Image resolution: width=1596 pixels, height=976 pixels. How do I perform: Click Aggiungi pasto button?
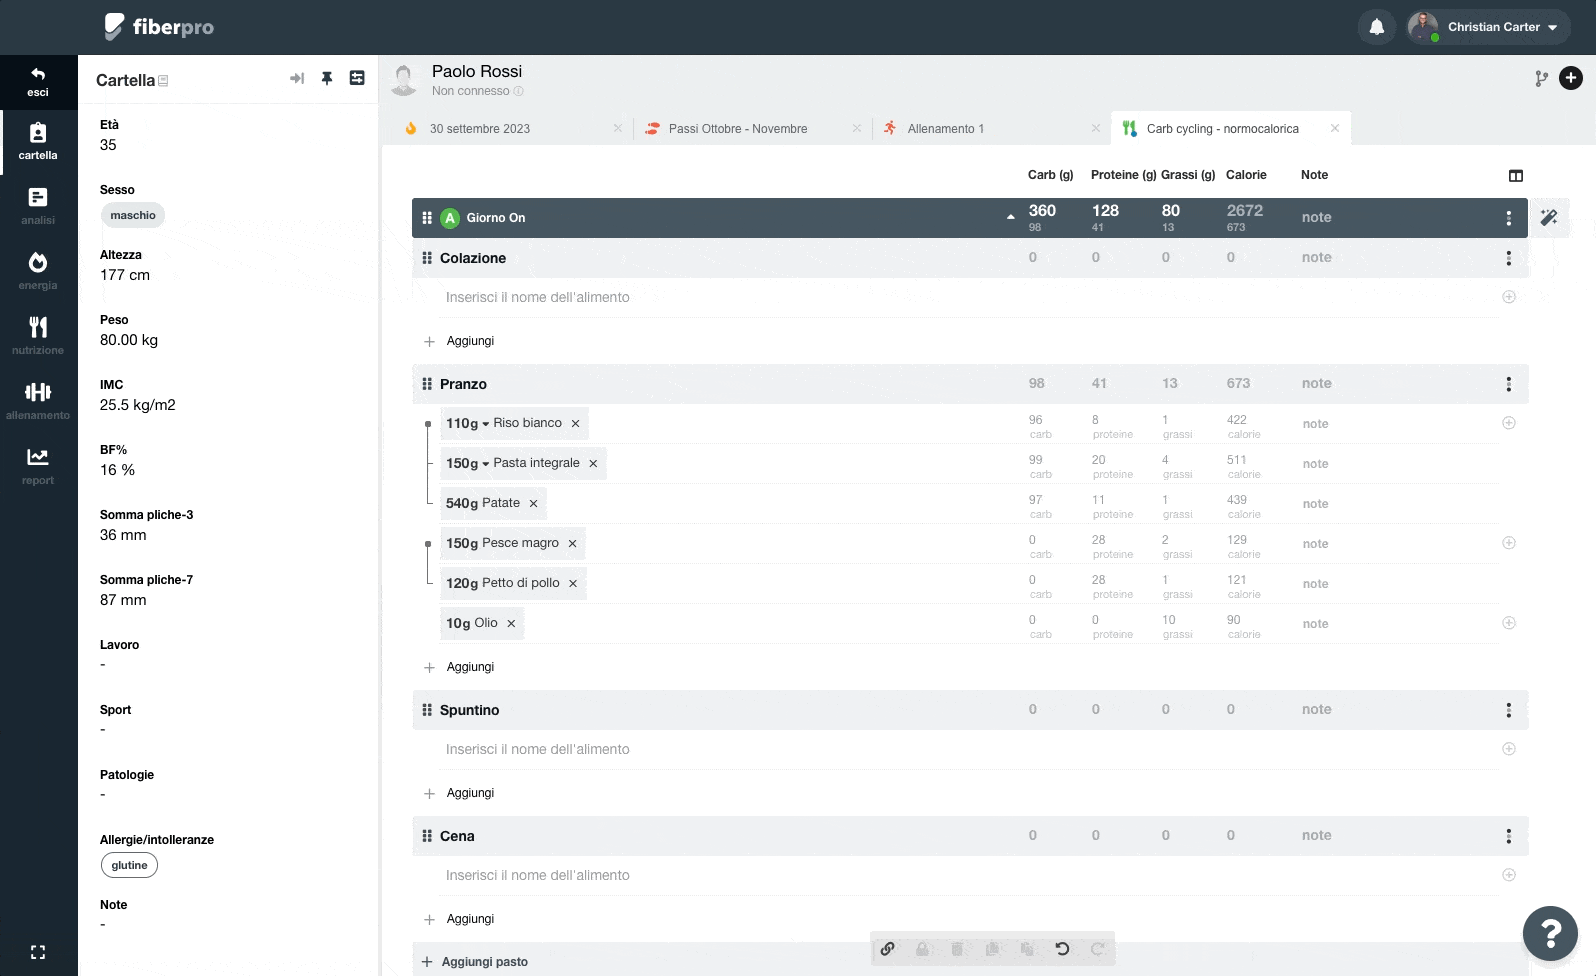click(475, 962)
